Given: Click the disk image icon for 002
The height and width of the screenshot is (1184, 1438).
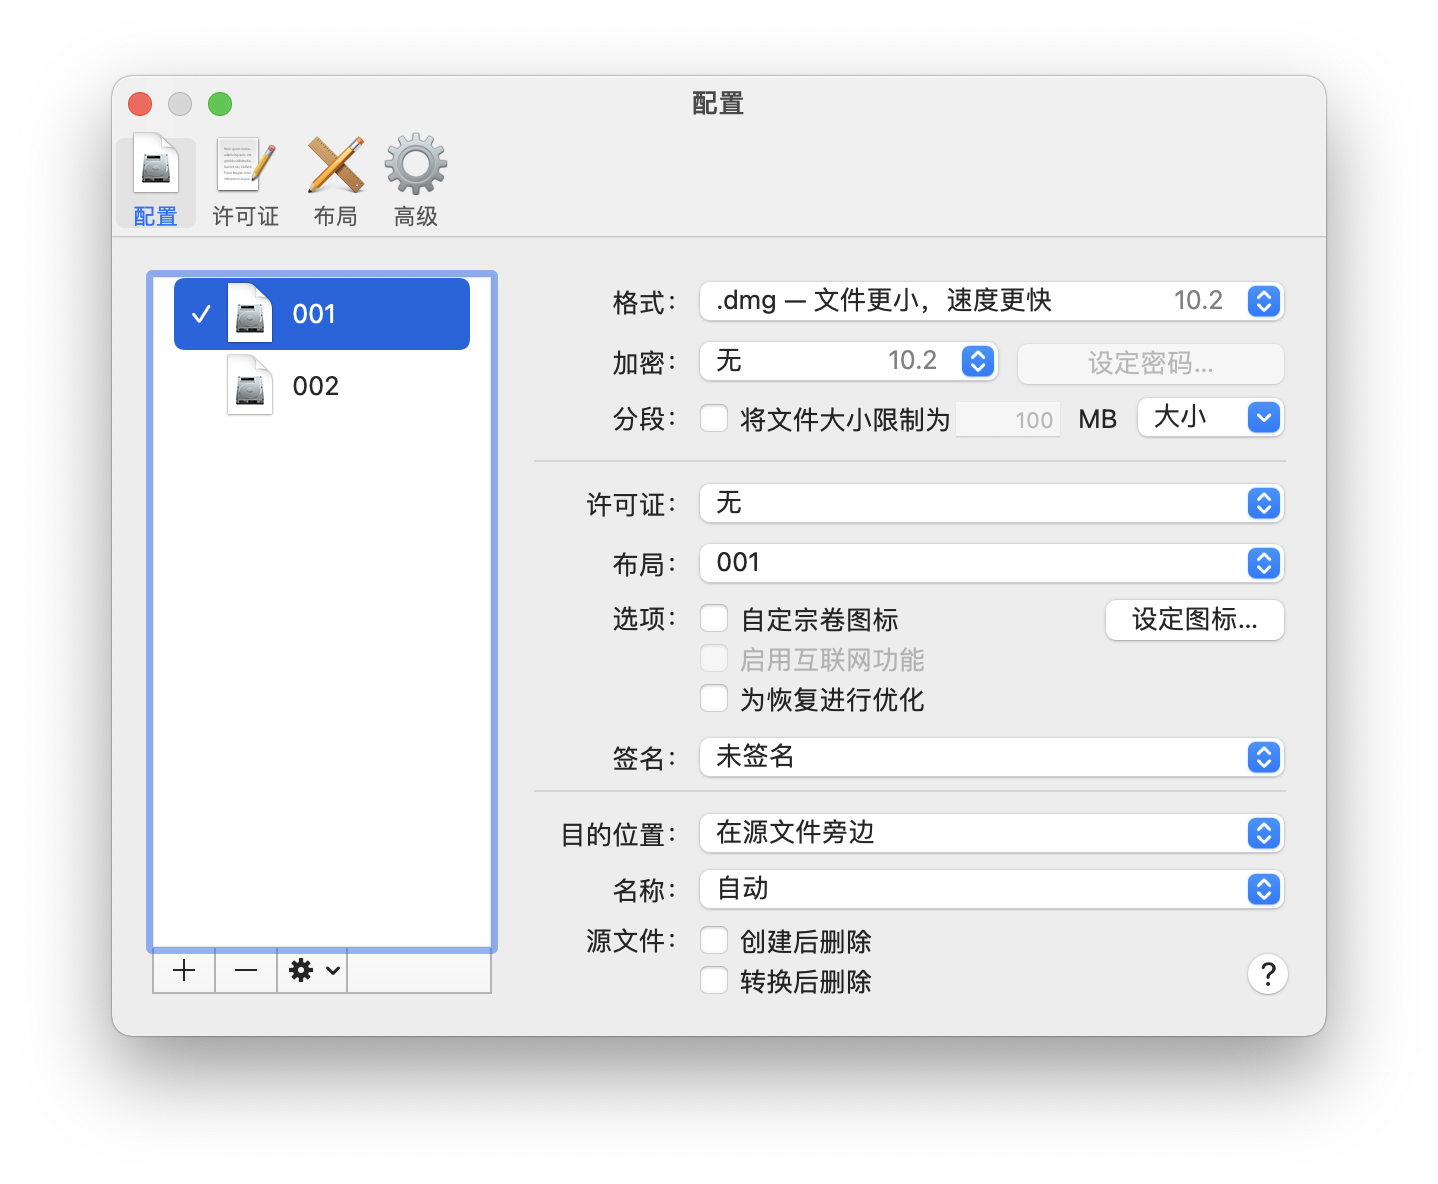Looking at the screenshot, I should point(250,386).
